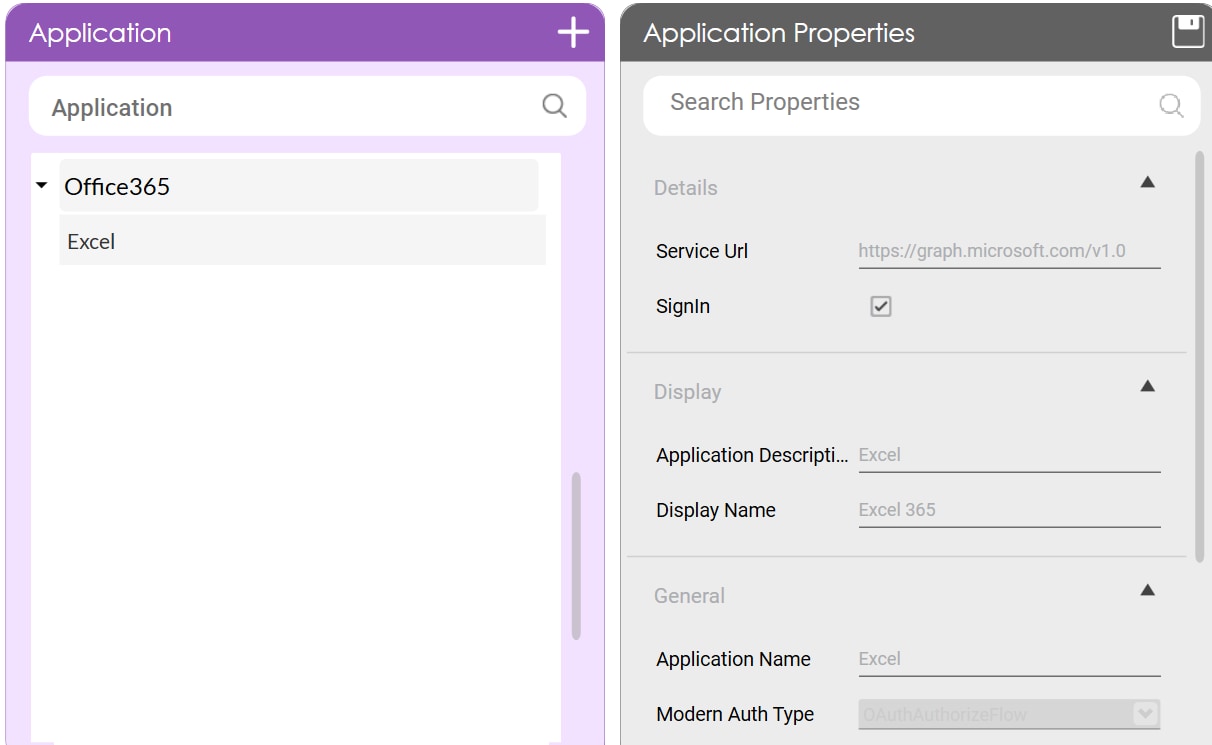This screenshot has height=745, width=1212.
Task: Click the Display Name label
Action: 716,510
